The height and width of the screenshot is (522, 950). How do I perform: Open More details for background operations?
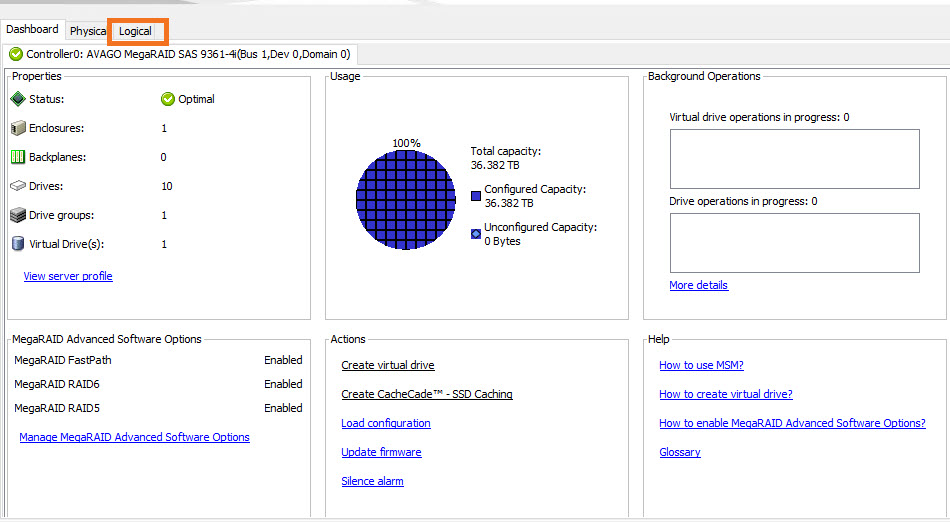click(x=699, y=285)
